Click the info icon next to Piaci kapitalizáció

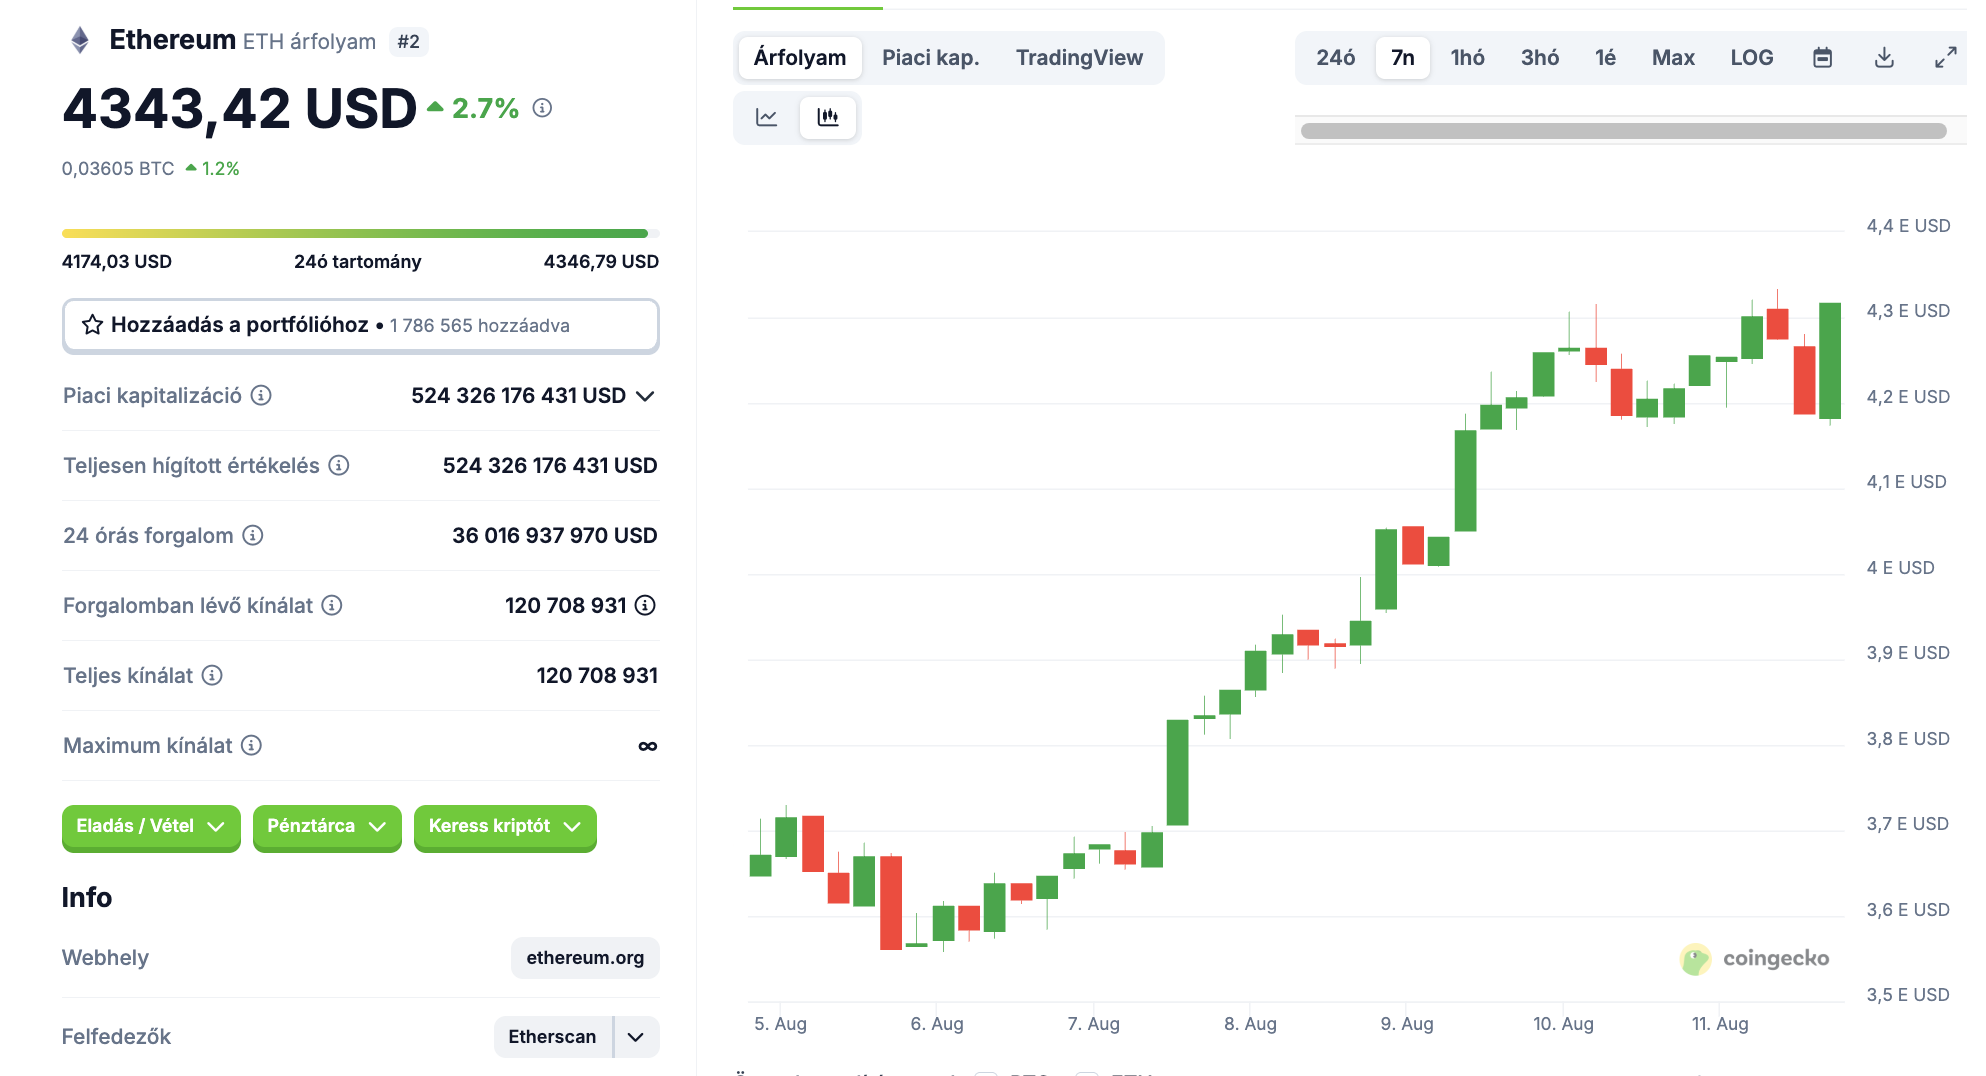pyautogui.click(x=260, y=395)
